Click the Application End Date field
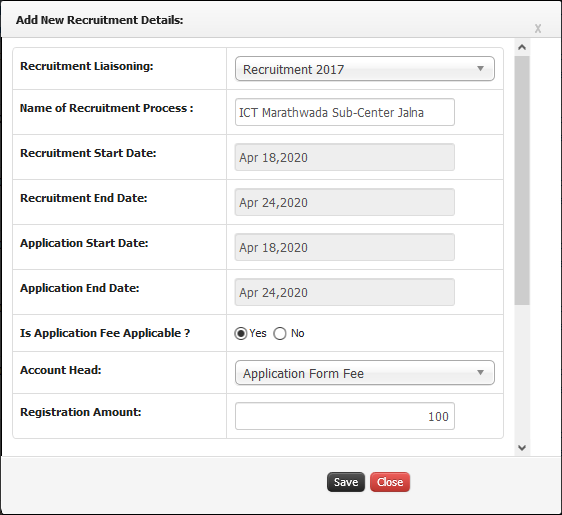The height and width of the screenshot is (515, 562). coord(345,292)
